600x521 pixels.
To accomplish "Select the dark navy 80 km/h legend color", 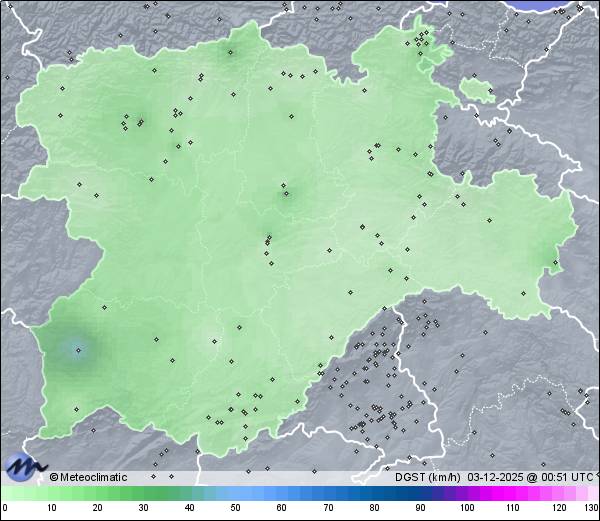I will 374,494.
